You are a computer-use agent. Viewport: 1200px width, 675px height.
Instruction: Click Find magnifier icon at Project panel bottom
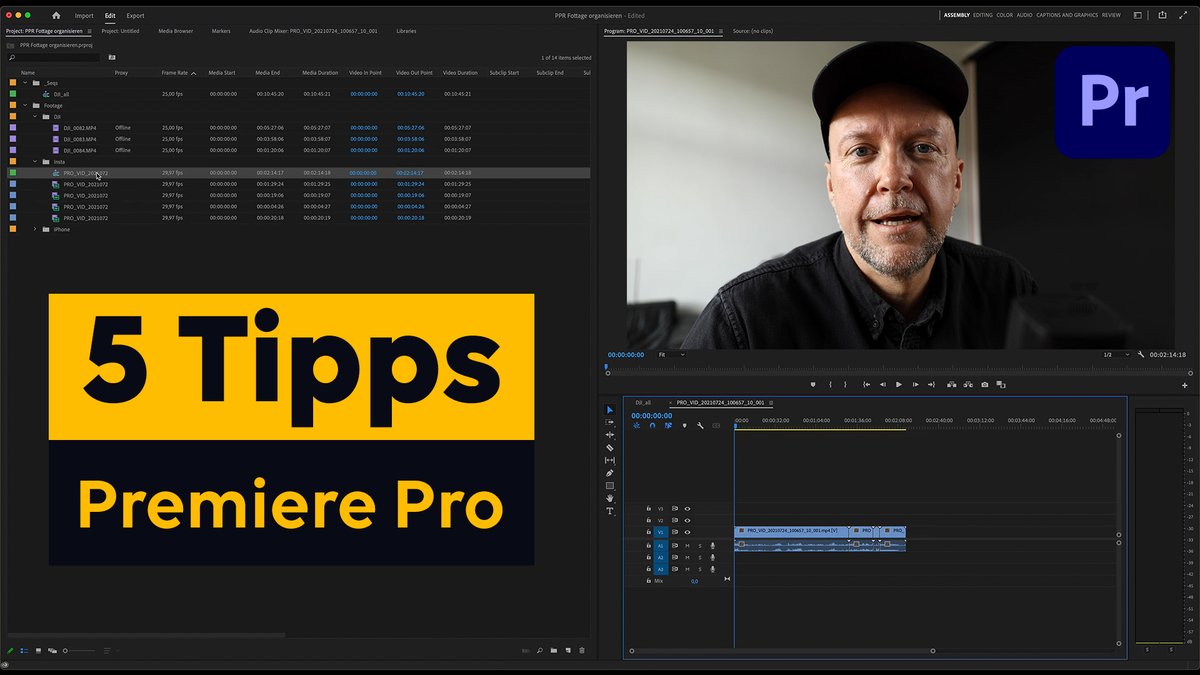point(540,651)
